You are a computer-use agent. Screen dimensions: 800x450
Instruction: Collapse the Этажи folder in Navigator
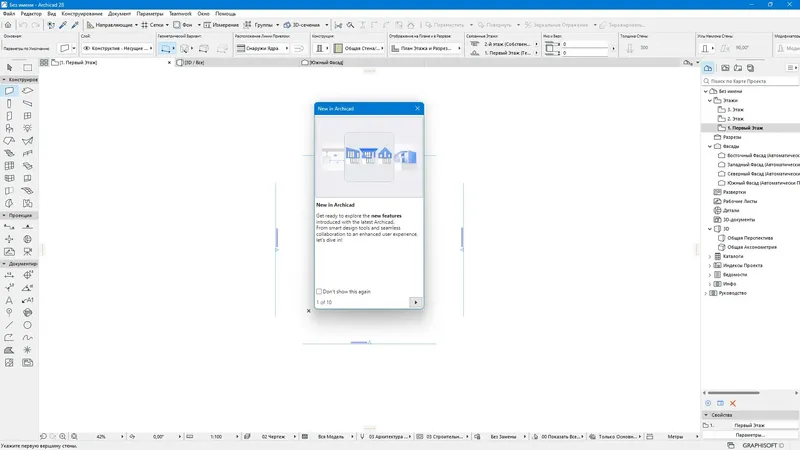pos(710,101)
